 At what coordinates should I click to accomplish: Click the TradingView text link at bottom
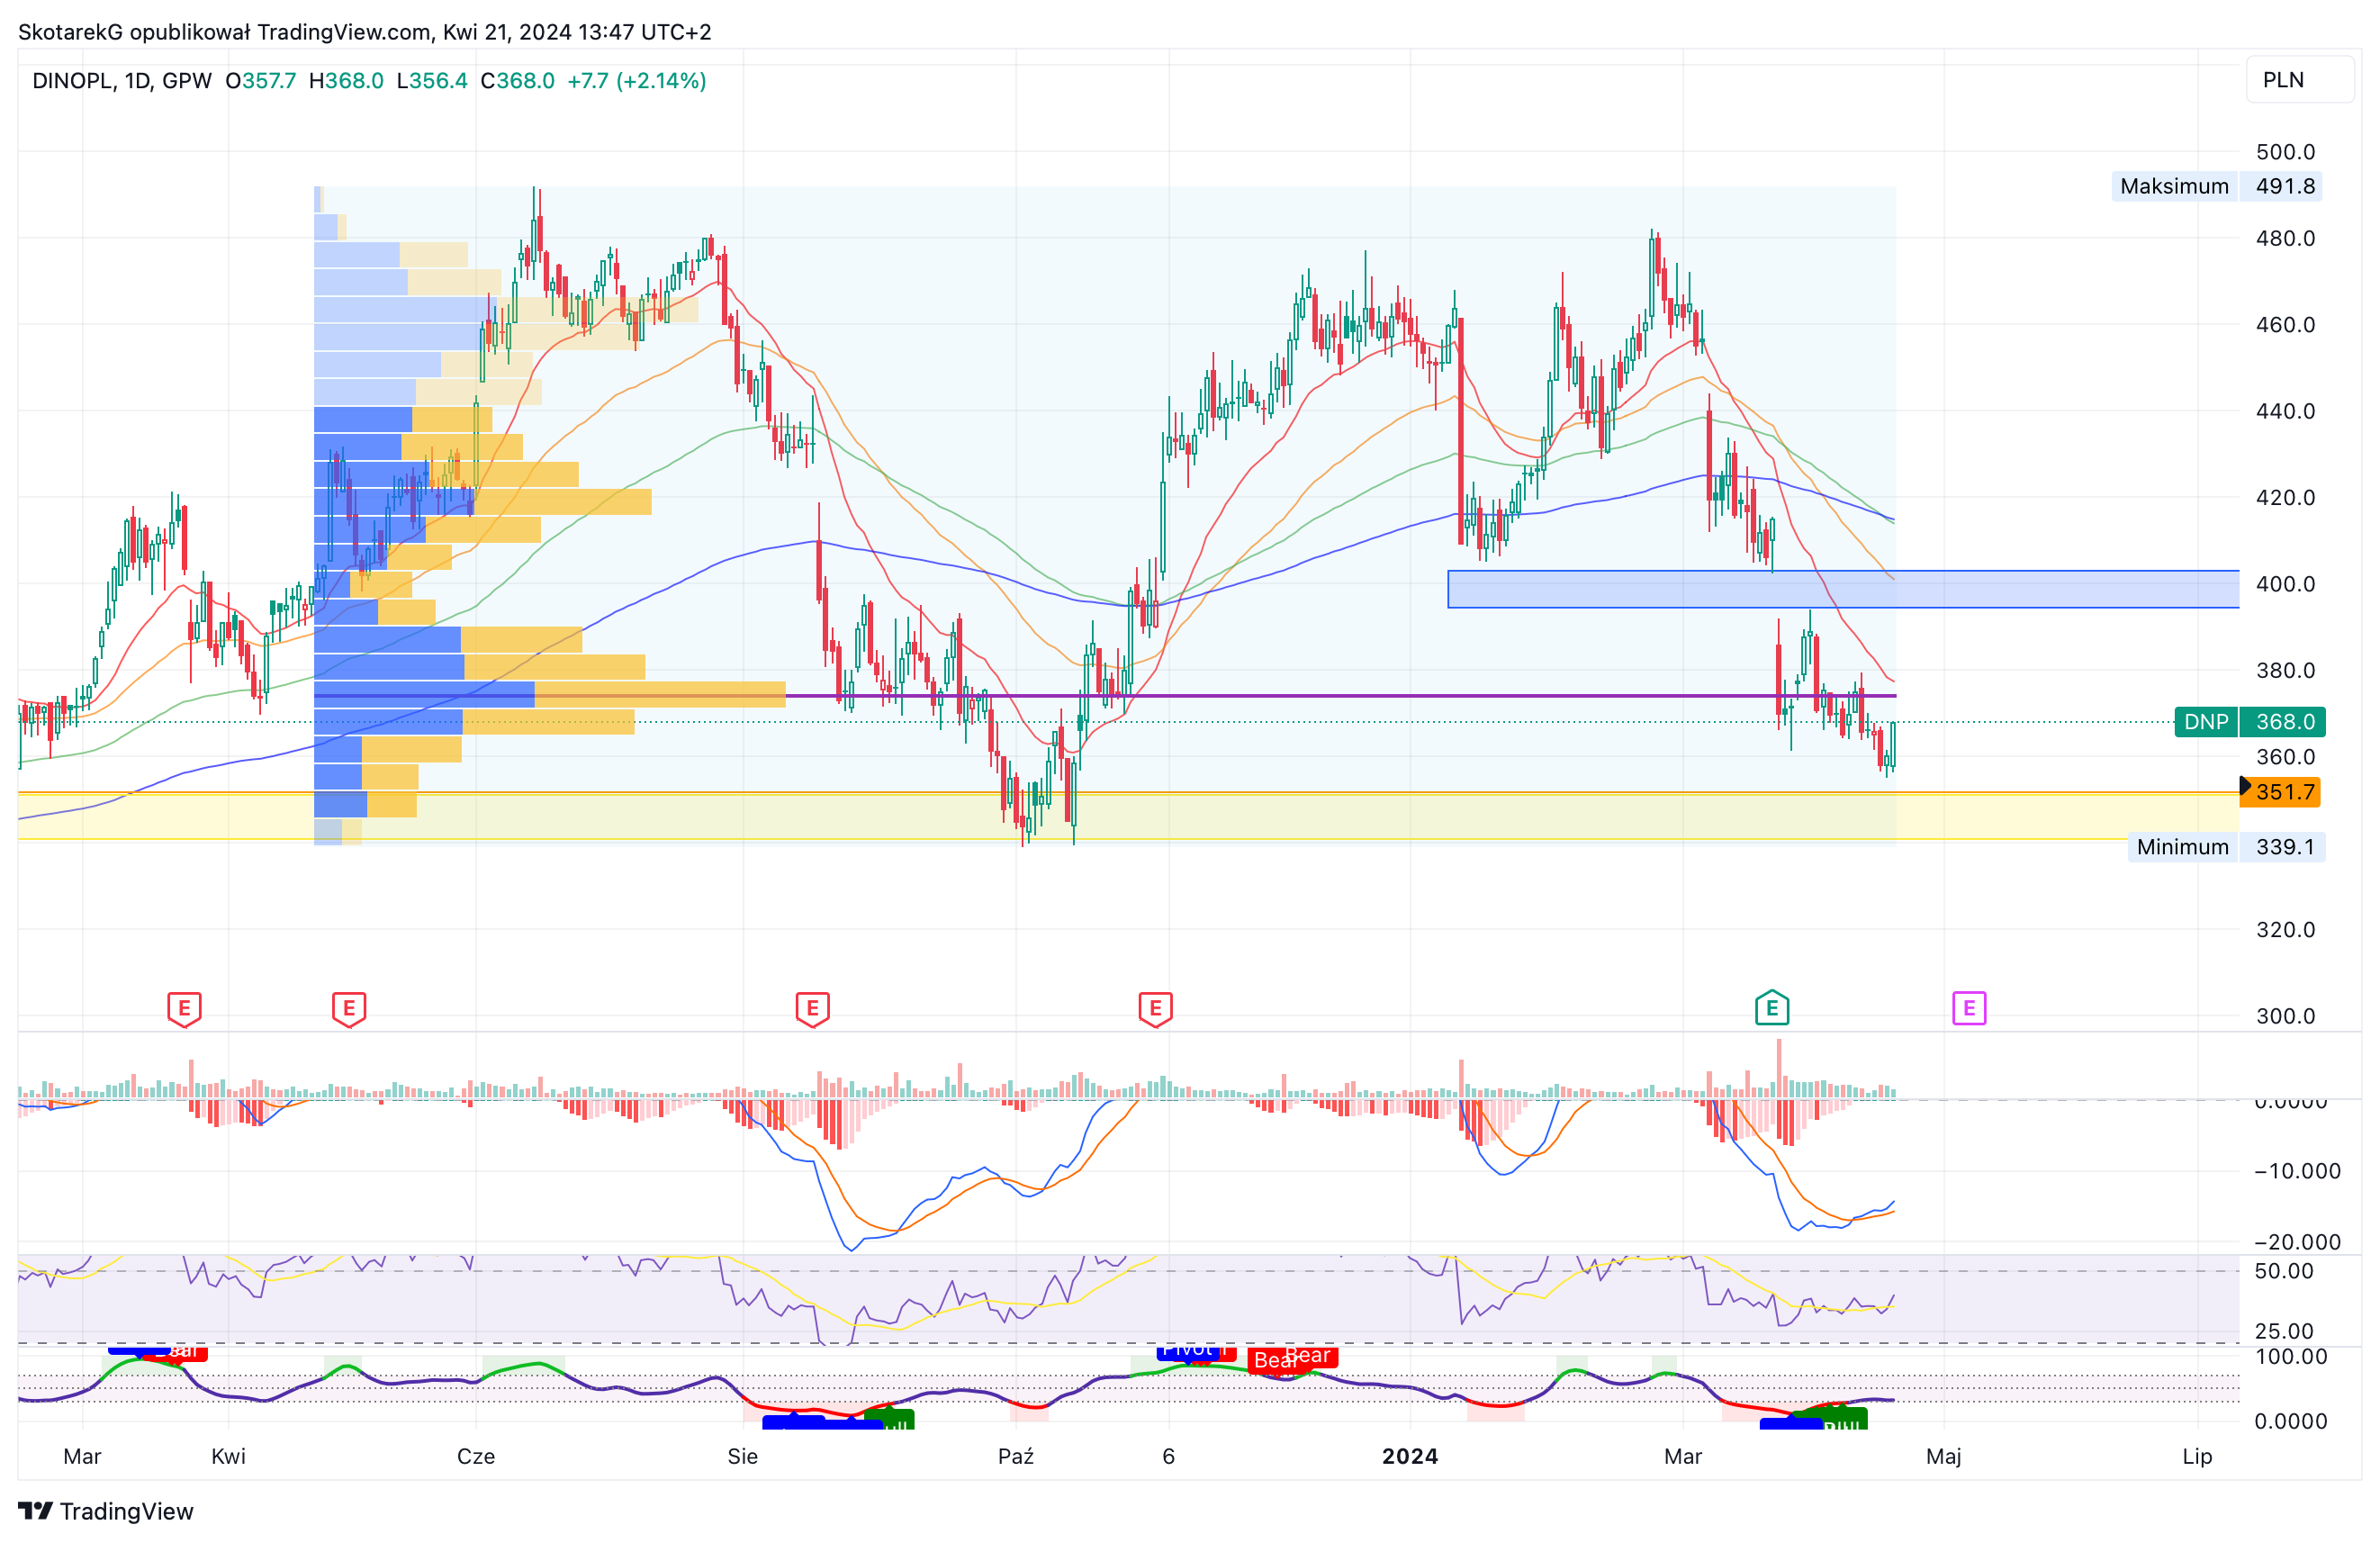[126, 1510]
